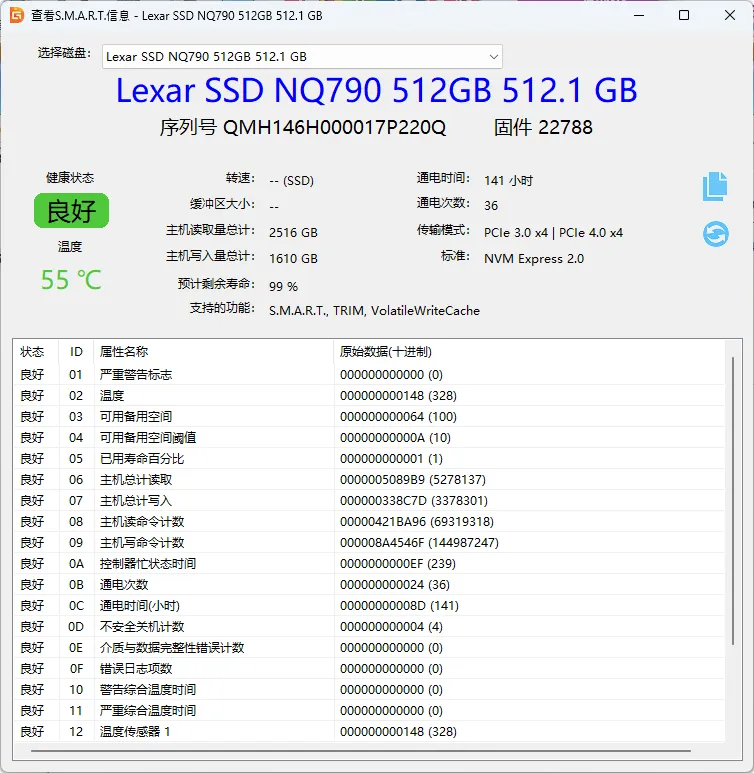This screenshot has height=773, width=754.
Task: Select the 可用备用空间 row name
Action: point(136,417)
